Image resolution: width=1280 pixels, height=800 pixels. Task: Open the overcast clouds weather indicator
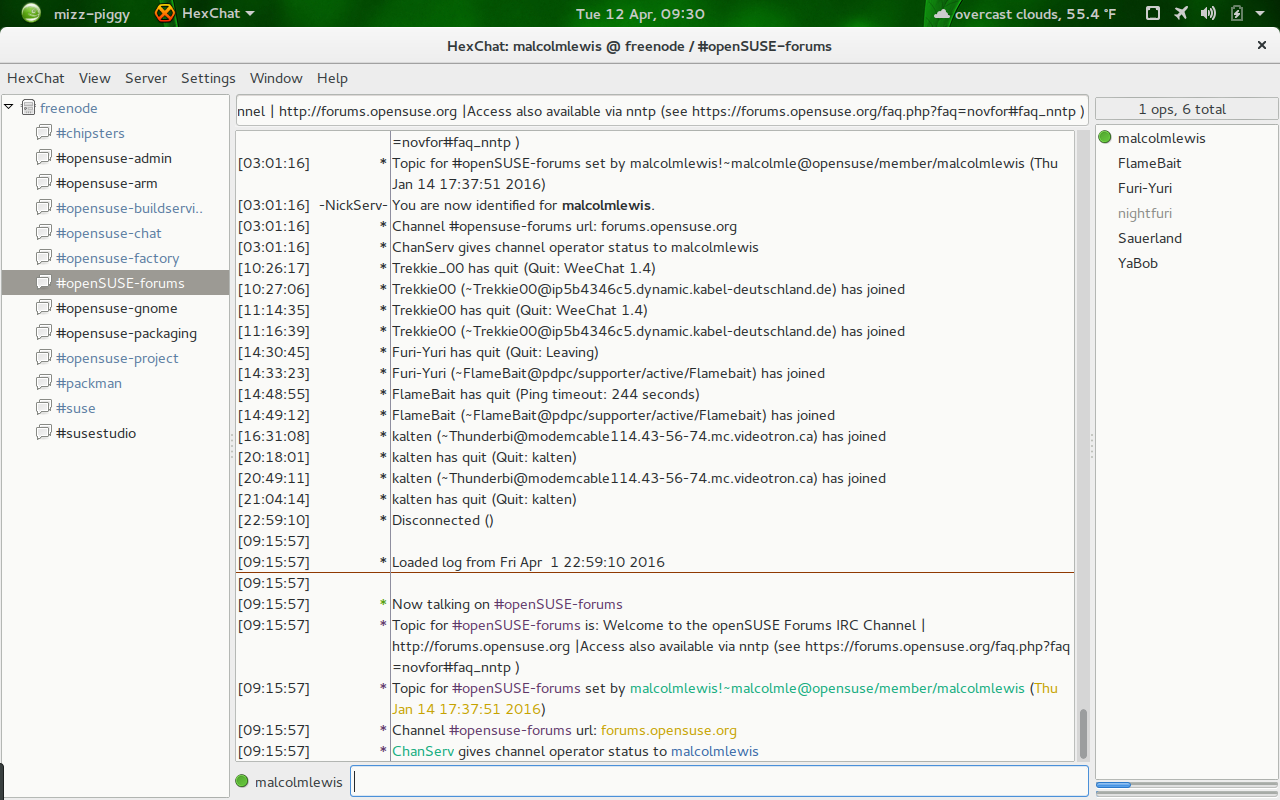tap(1025, 14)
